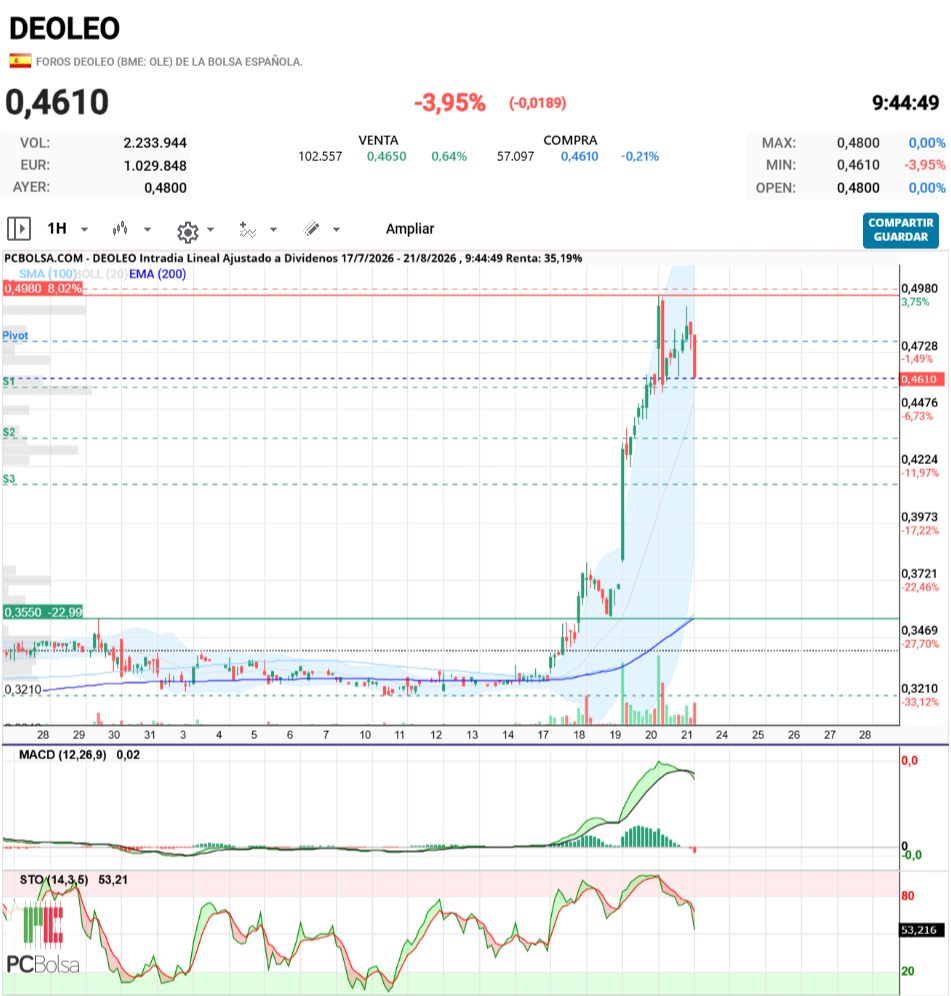
Task: Click the Pivot level label
Action: click(15, 335)
